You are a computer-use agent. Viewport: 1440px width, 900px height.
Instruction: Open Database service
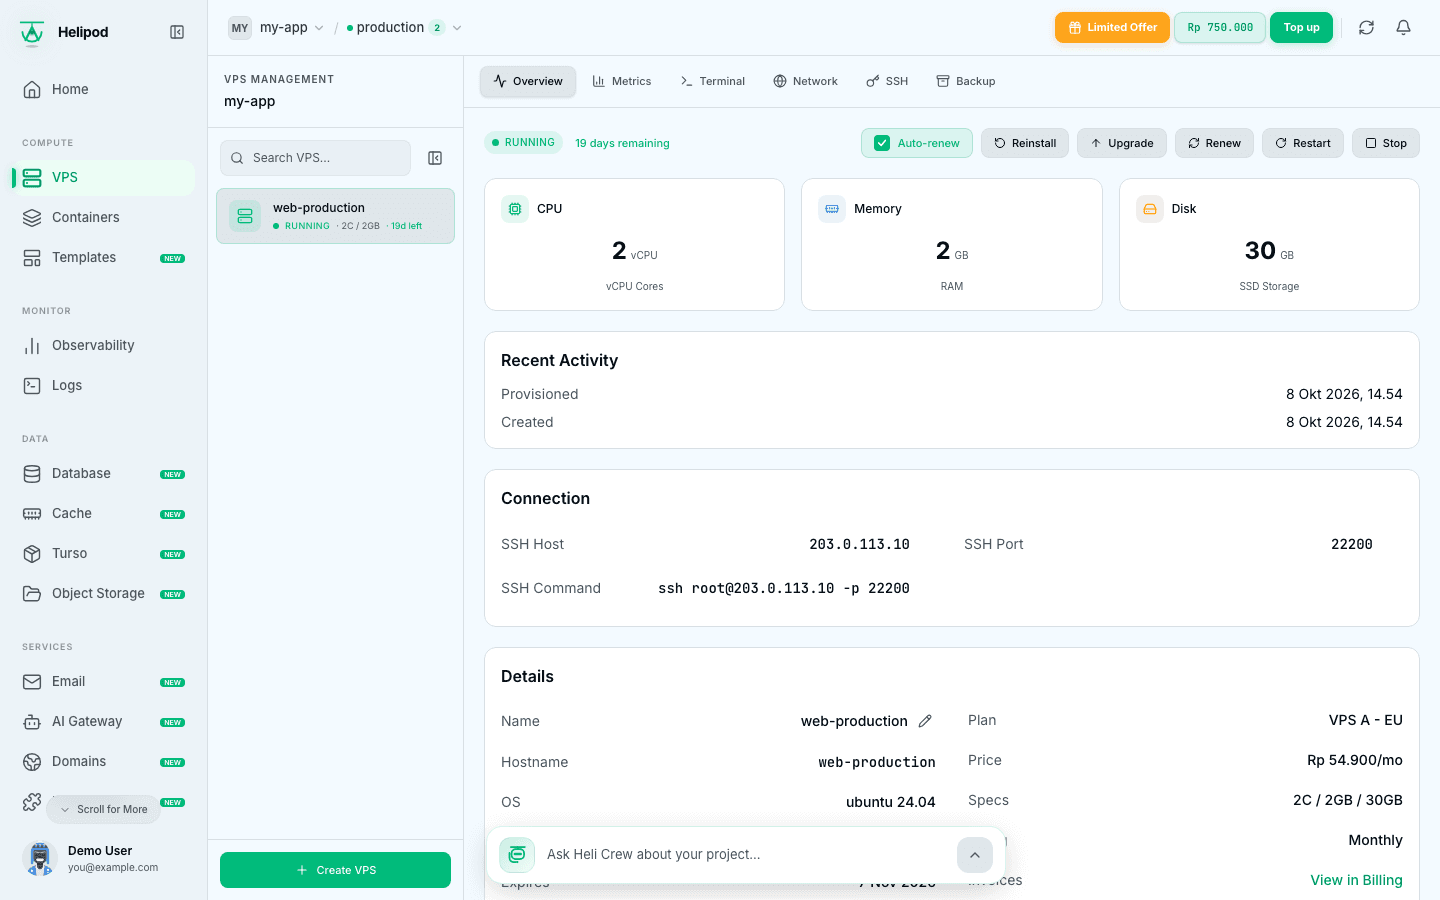point(104,473)
